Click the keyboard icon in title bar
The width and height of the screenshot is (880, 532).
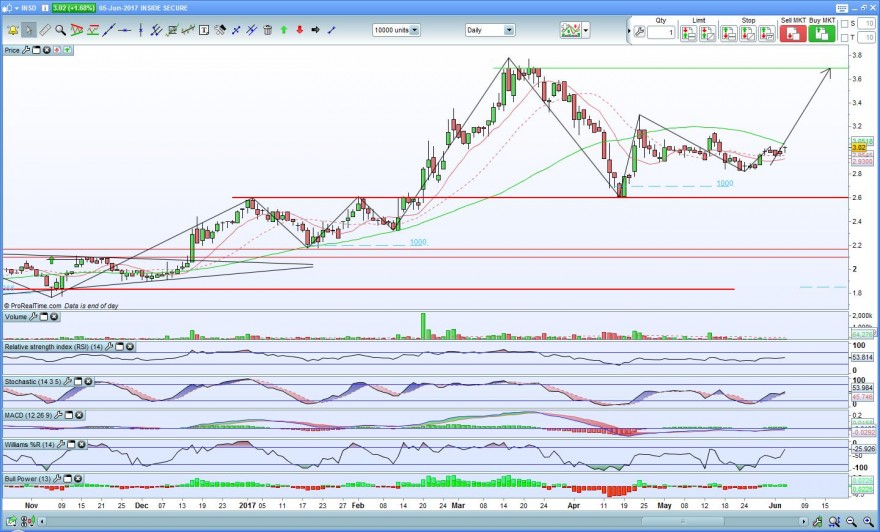(842, 8)
